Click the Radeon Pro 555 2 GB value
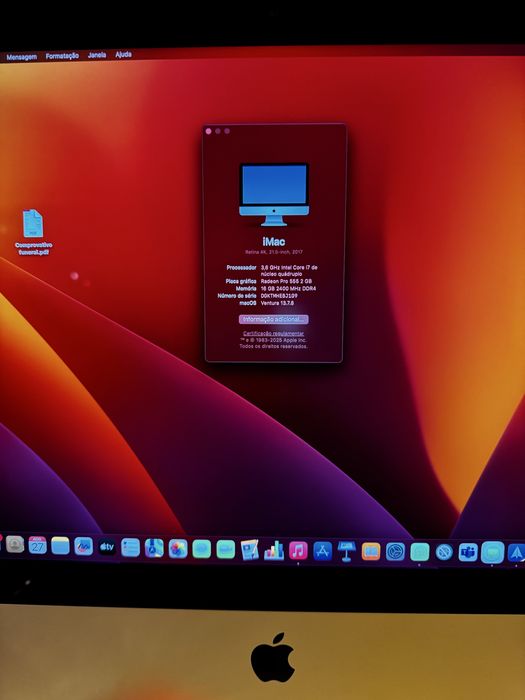This screenshot has width=525, height=700. pyautogui.click(x=286, y=281)
